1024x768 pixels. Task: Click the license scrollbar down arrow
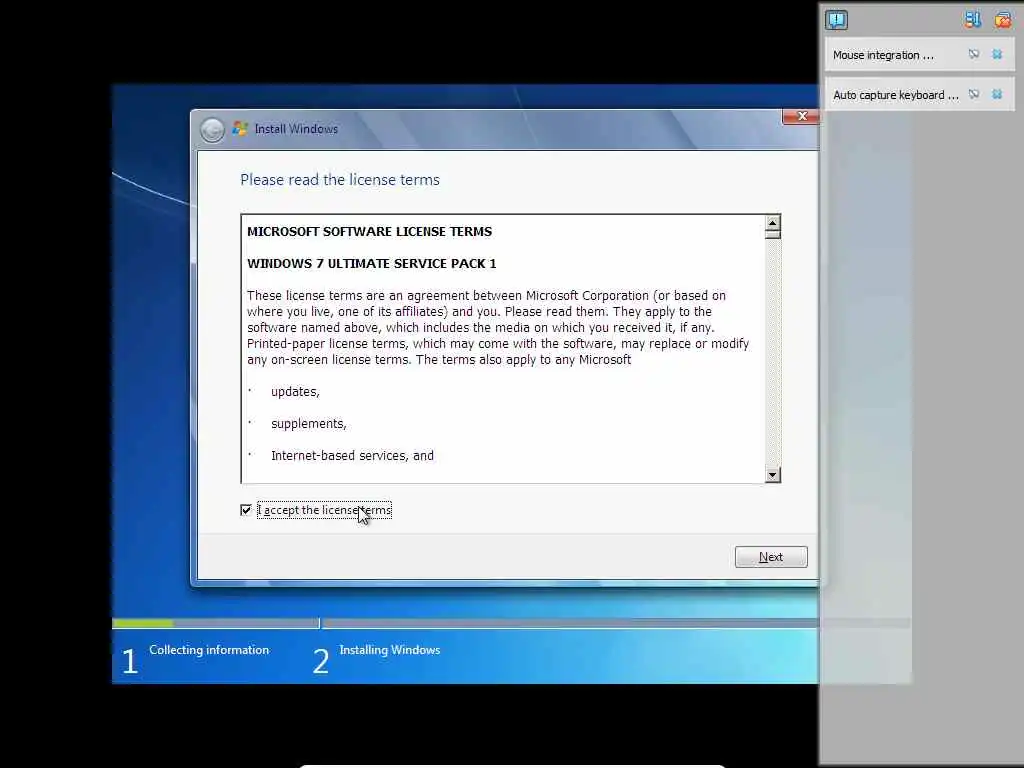773,475
